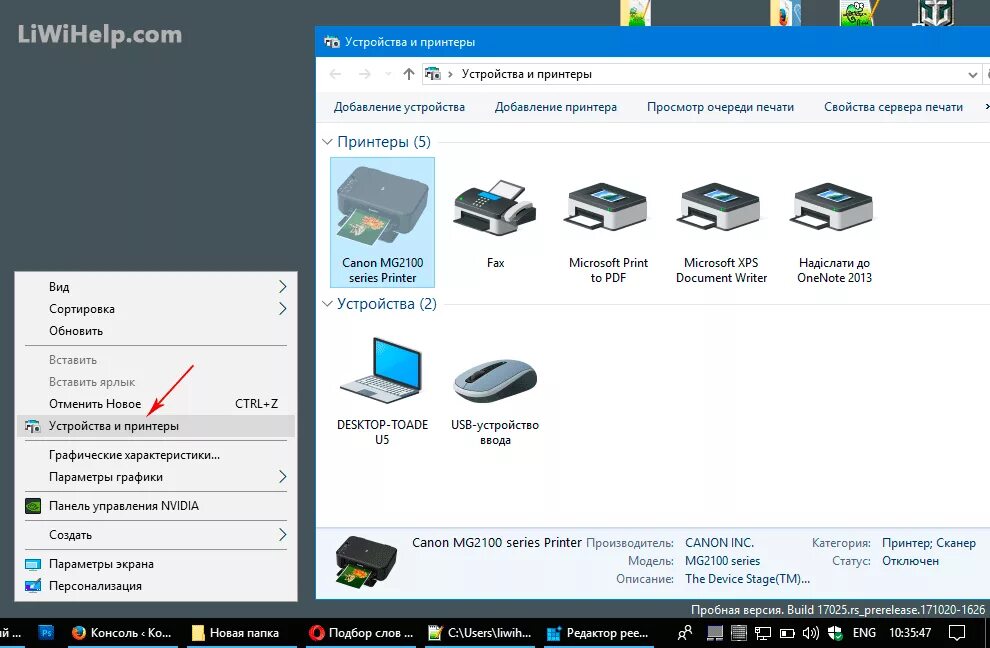Click the address bar breadcrumb chevron
Viewport: 990px width, 648px height.
tap(450, 75)
